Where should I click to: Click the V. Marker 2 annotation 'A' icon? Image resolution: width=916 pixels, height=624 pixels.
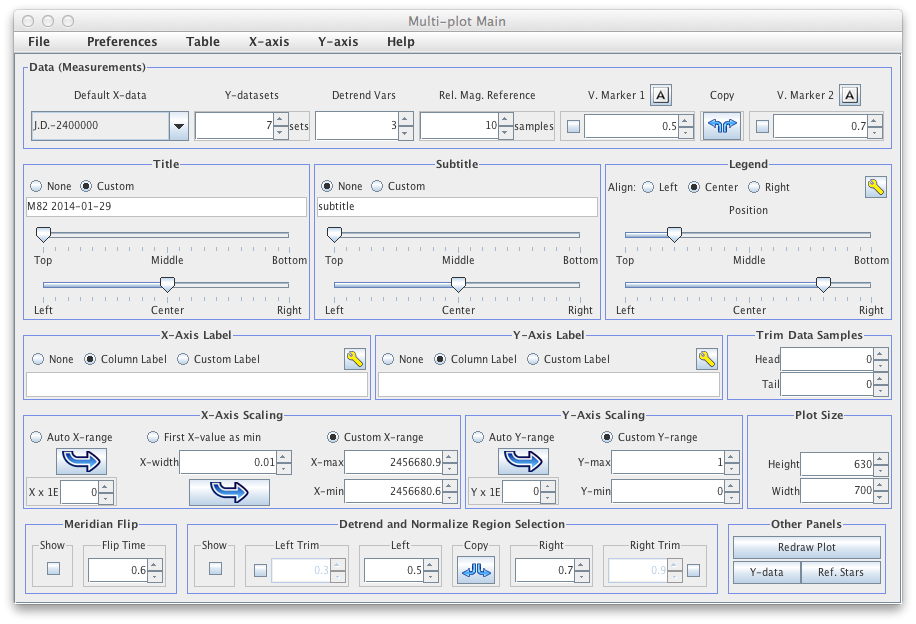[x=850, y=95]
